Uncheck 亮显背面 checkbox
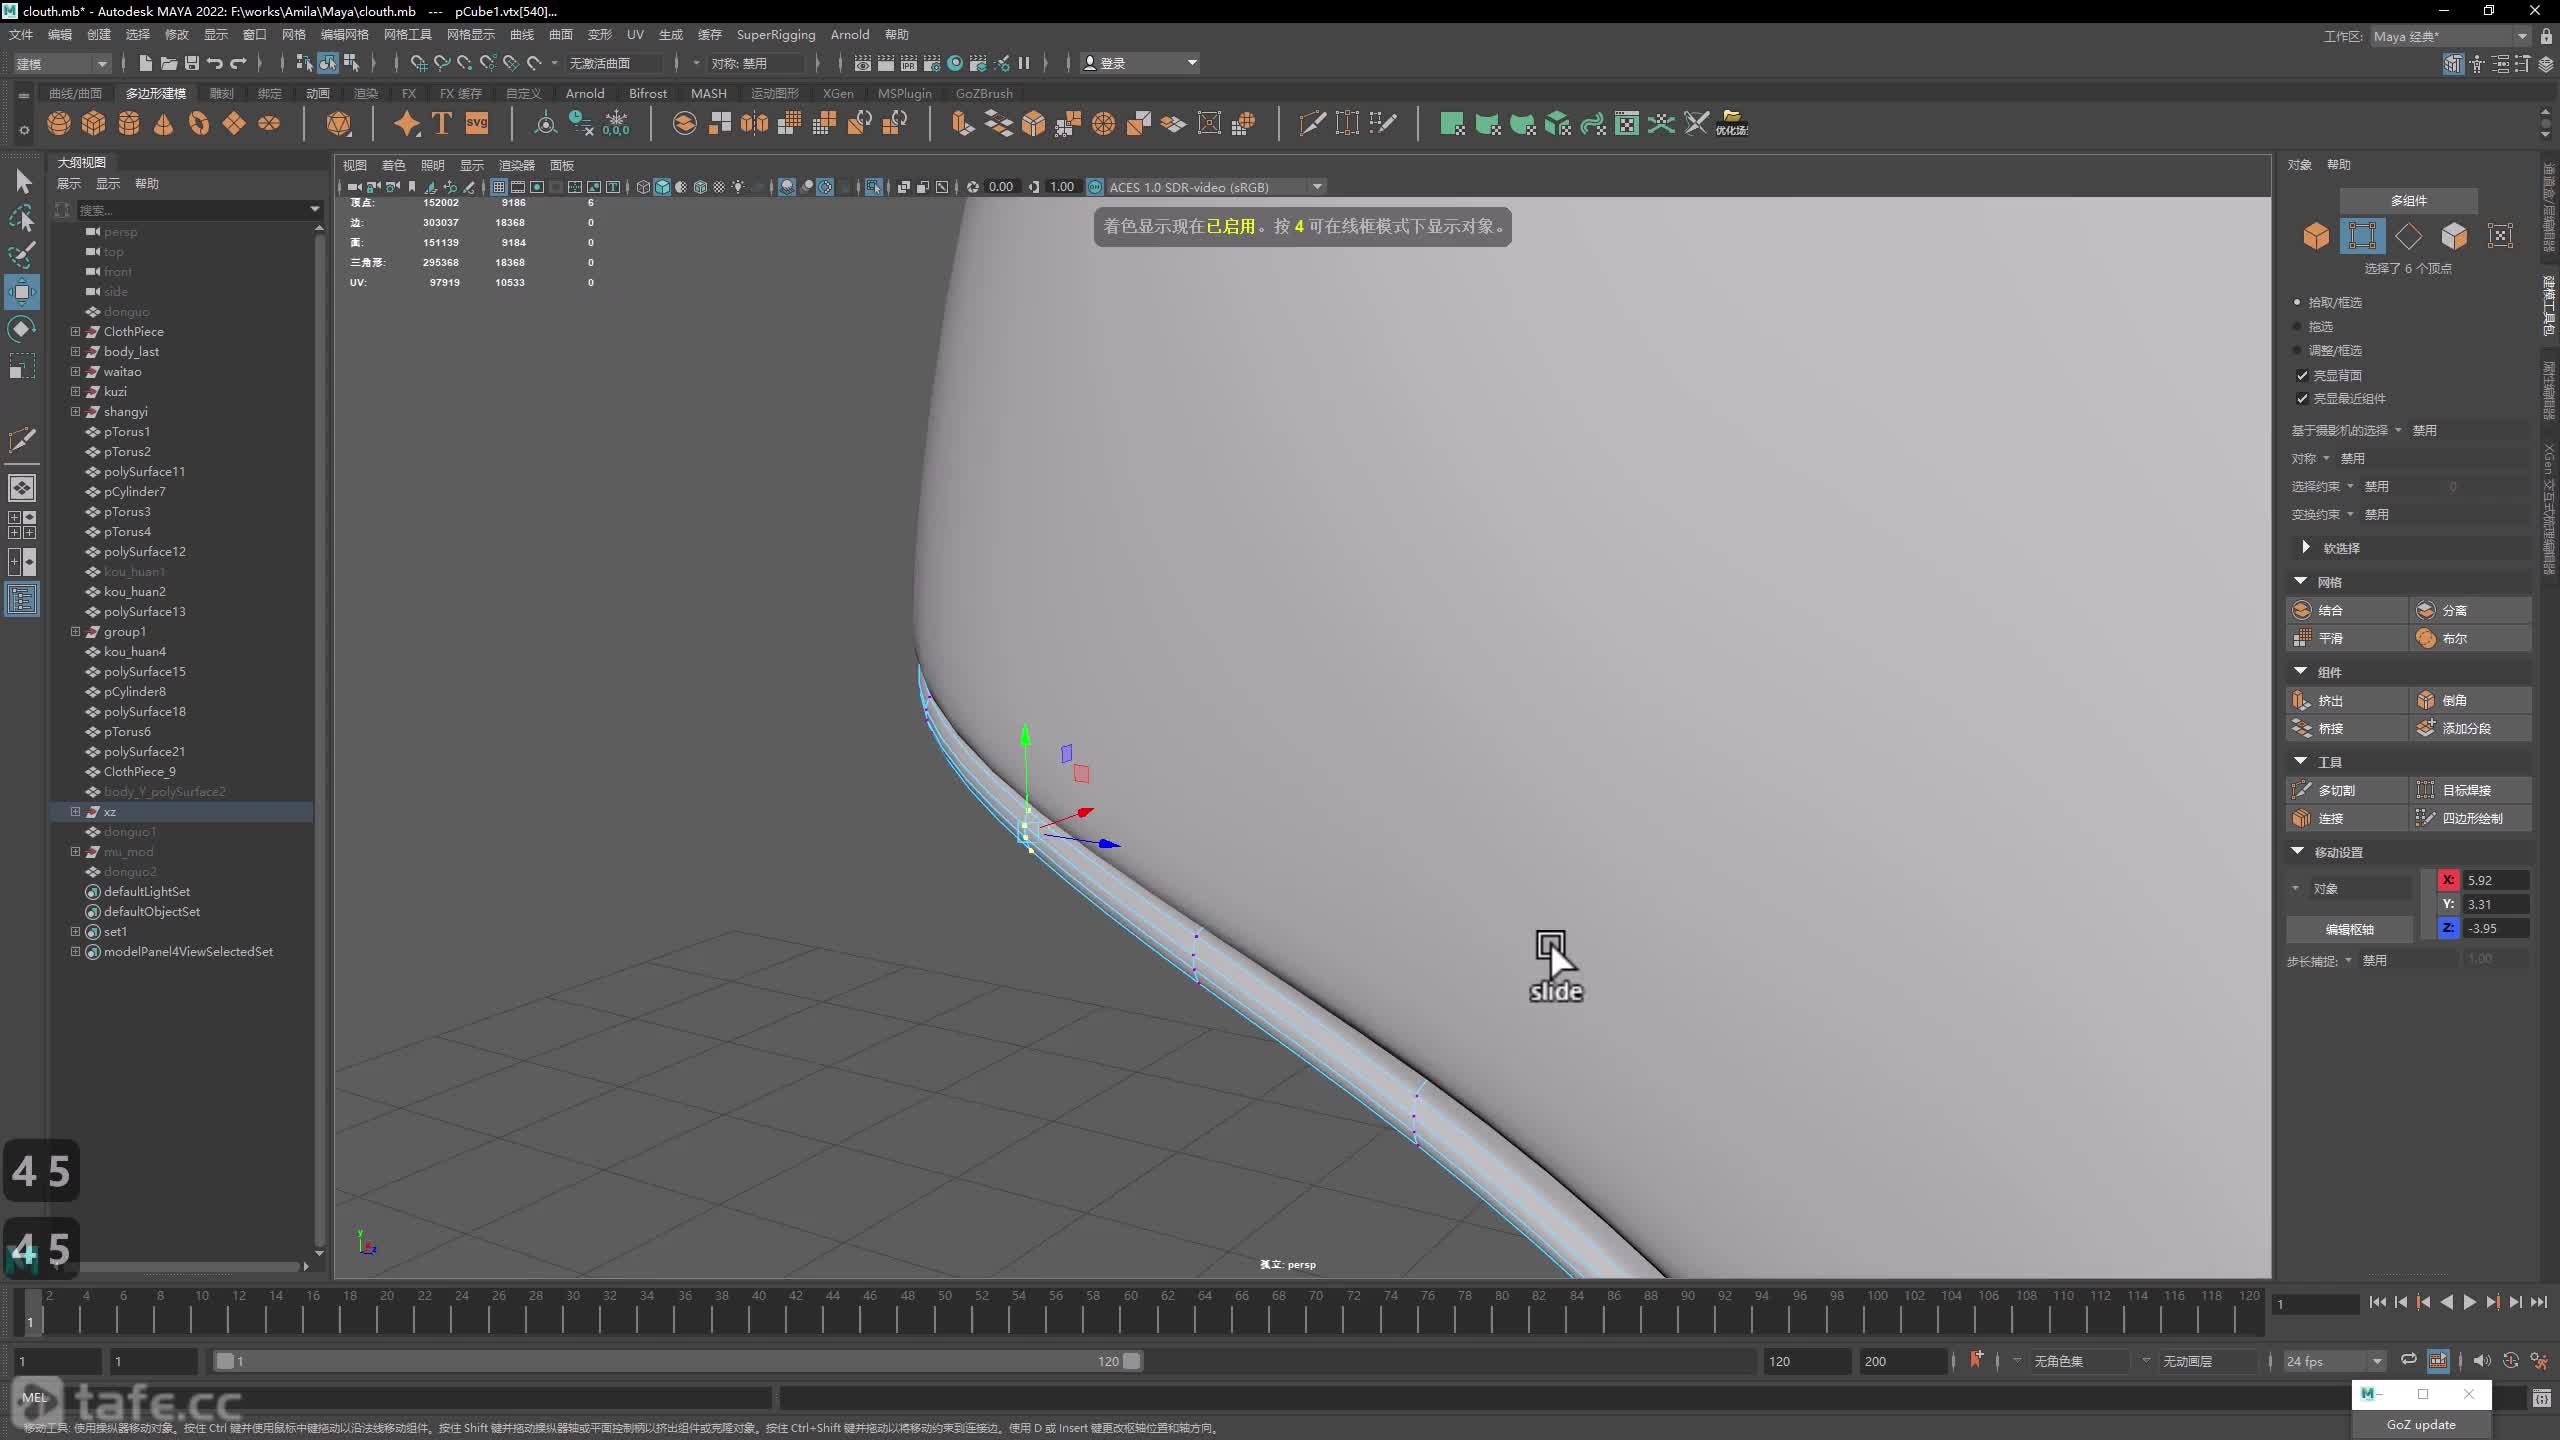2560x1440 pixels. coord(2302,375)
